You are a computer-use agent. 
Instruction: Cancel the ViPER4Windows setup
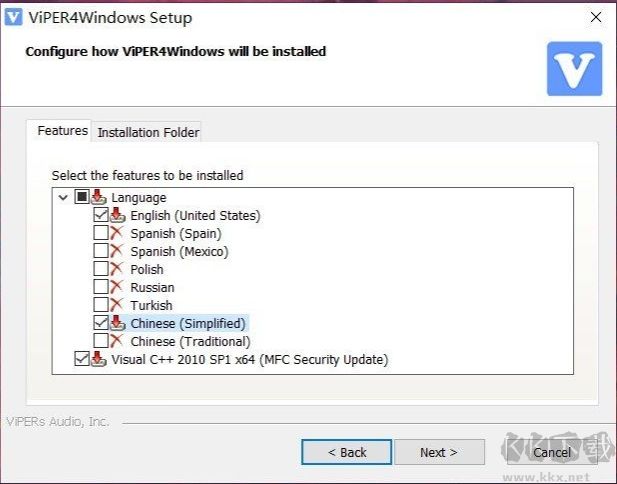pyautogui.click(x=551, y=452)
